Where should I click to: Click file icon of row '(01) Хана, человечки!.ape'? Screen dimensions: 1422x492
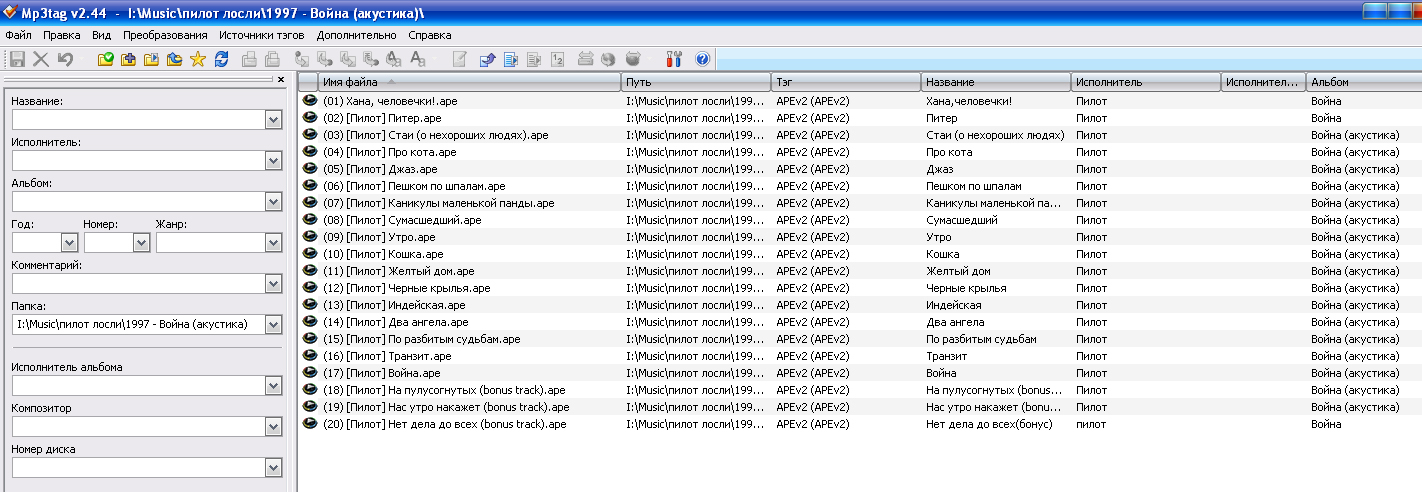(310, 101)
